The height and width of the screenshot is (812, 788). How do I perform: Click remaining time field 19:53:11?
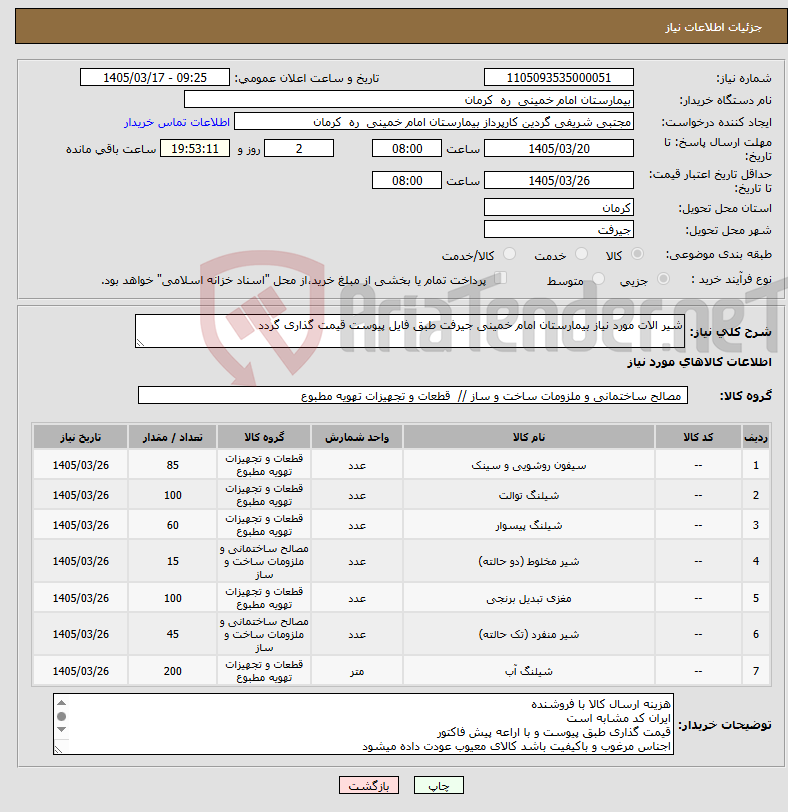[195, 149]
